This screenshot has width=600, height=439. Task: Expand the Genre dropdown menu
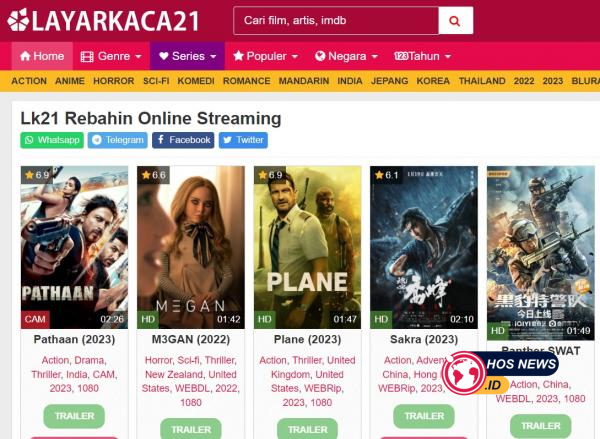[x=111, y=56]
